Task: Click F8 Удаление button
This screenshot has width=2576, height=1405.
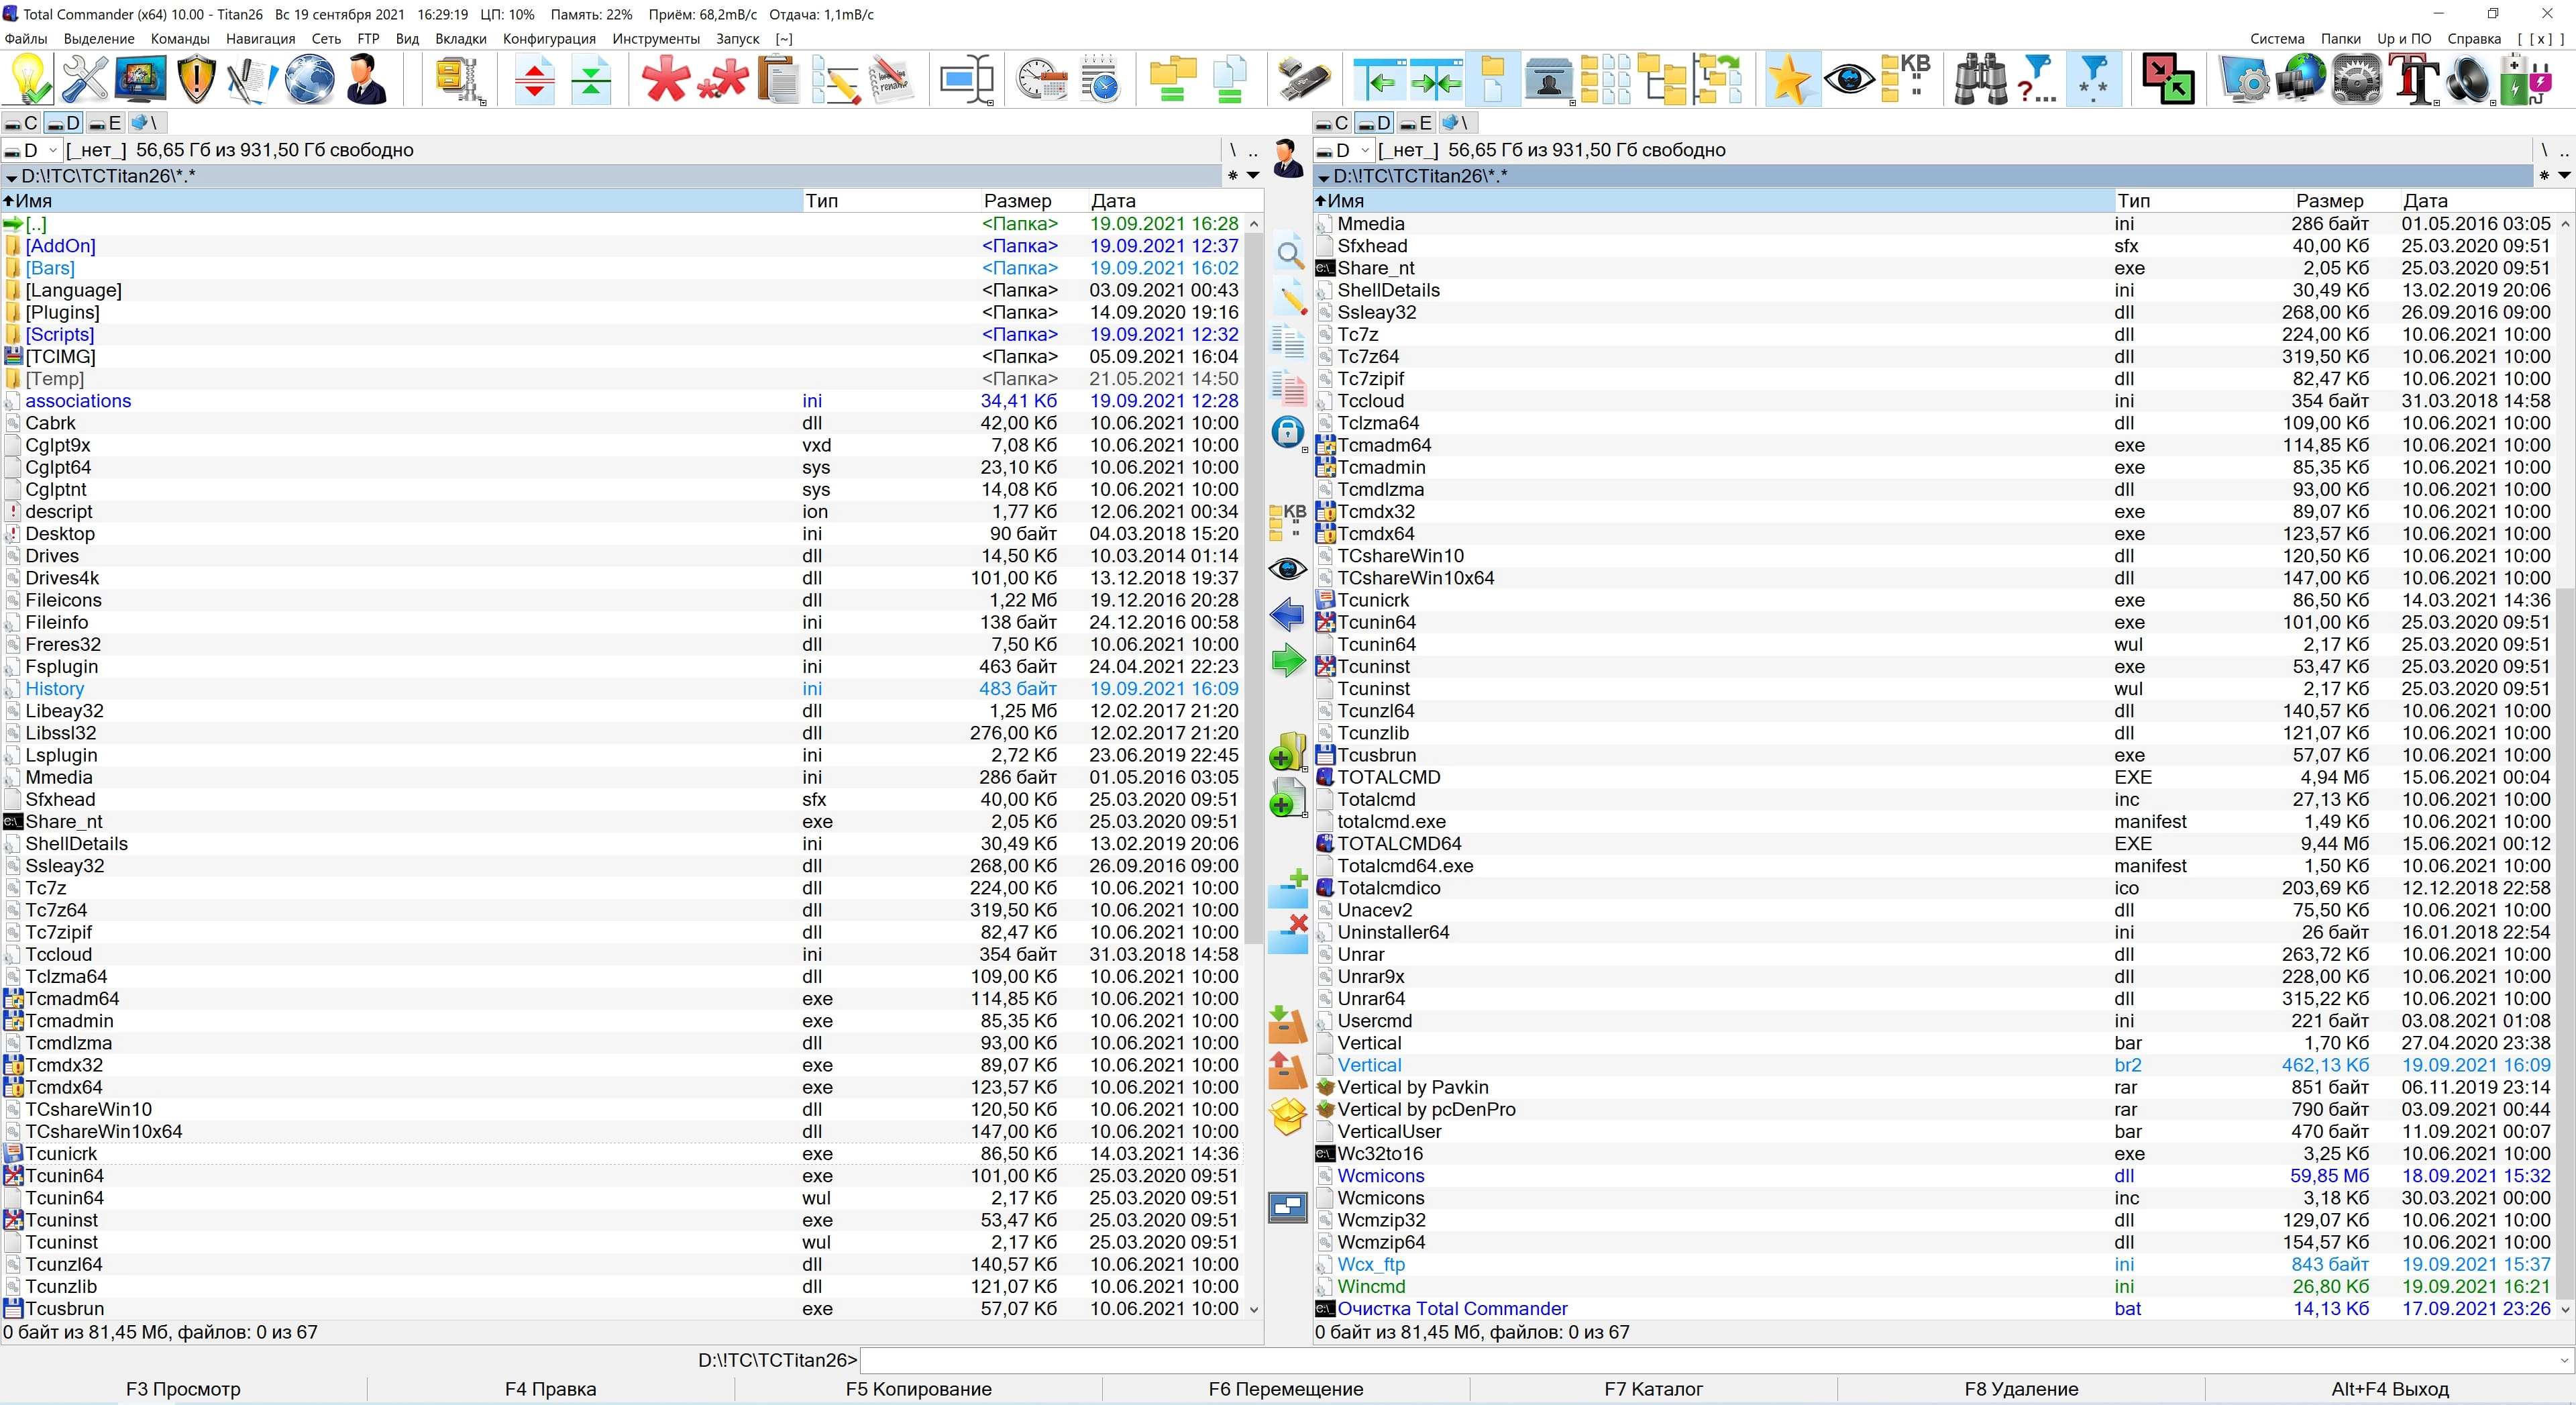Action: coord(2021,1389)
